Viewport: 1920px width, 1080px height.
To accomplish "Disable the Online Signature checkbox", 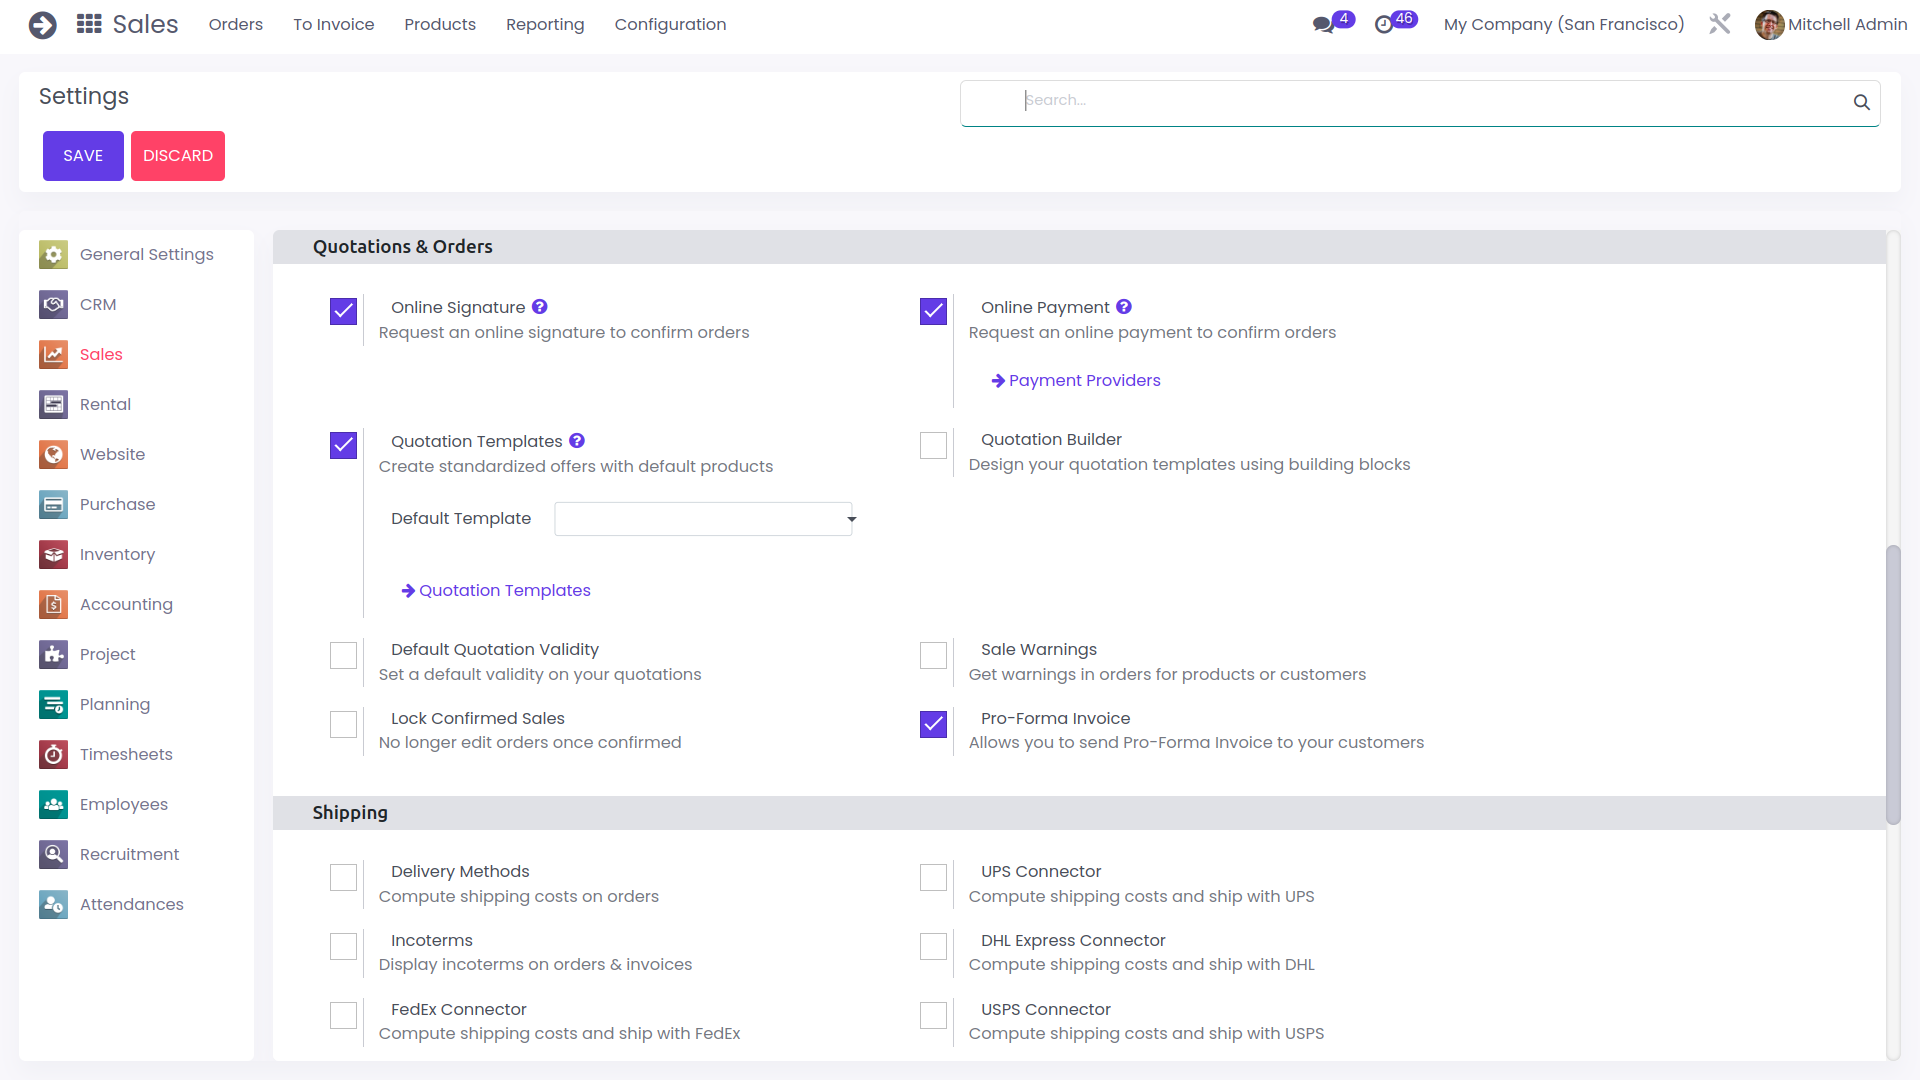I will pyautogui.click(x=343, y=311).
